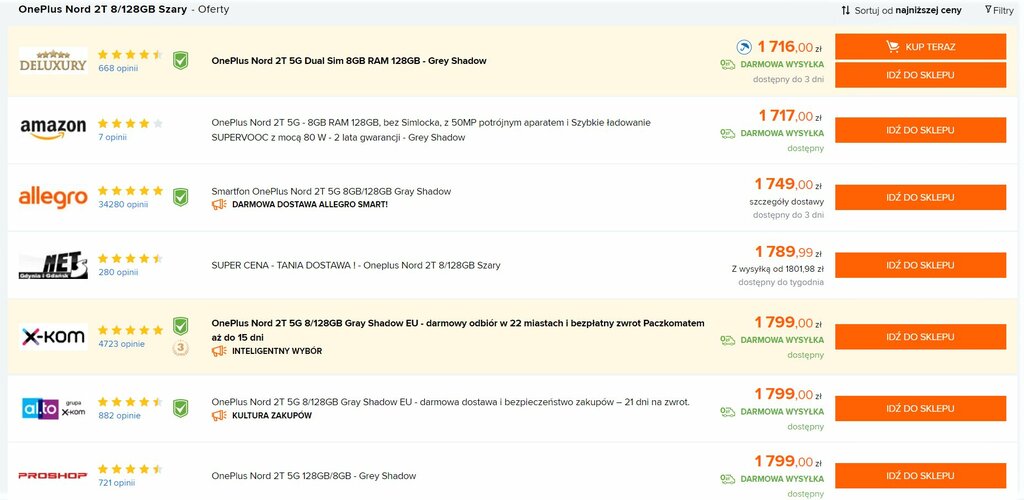The image size is (1024, 500).
Task: Click the delivery truck icon in the x-kom offer
Action: click(728, 340)
